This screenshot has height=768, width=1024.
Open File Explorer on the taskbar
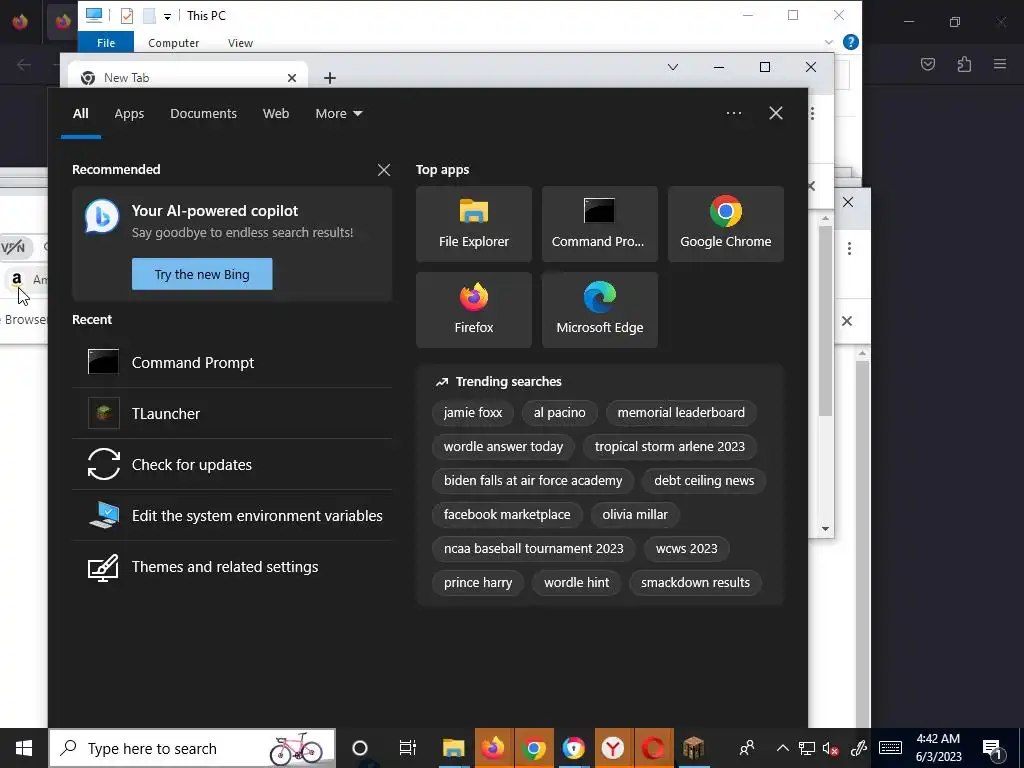pos(453,748)
